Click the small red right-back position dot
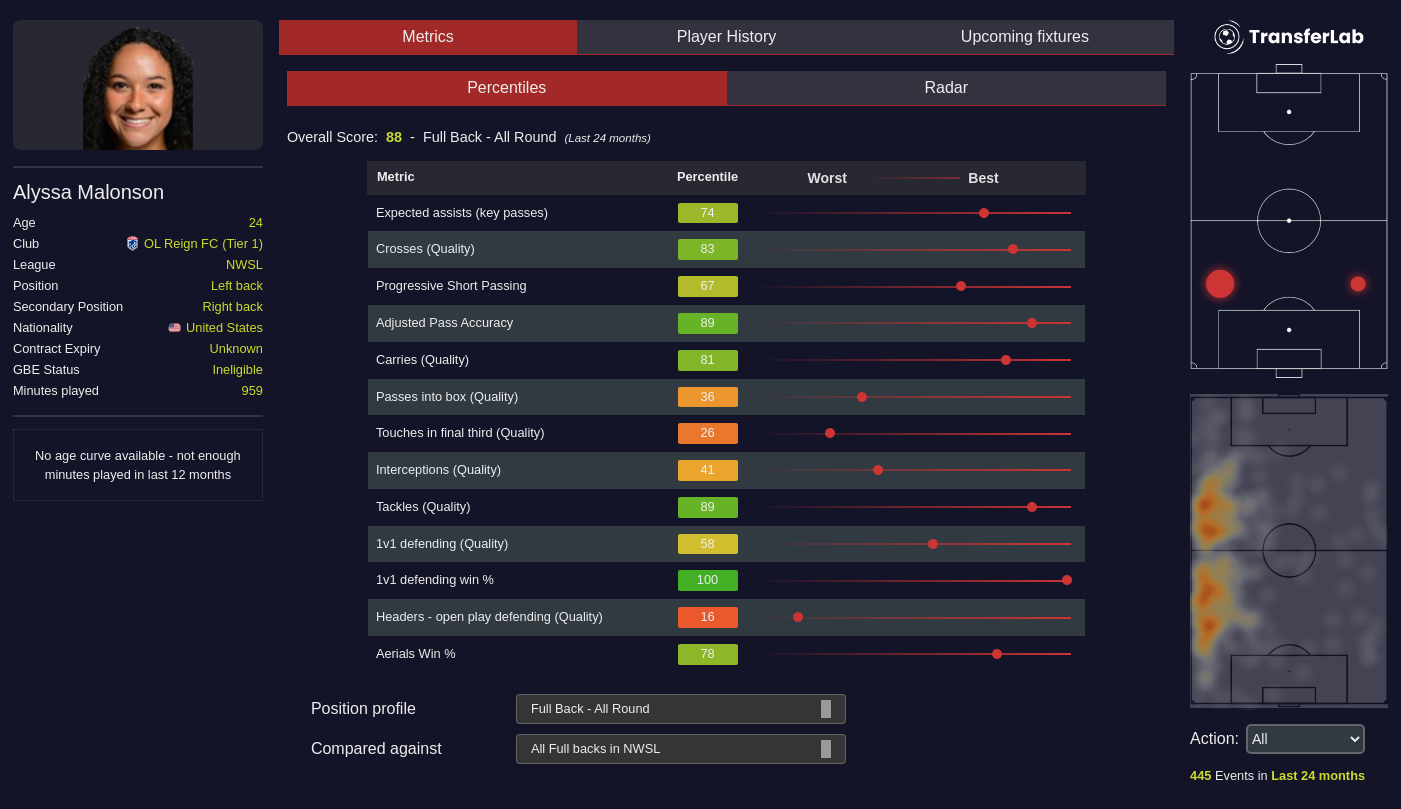Image resolution: width=1401 pixels, height=809 pixels. pyautogui.click(x=1358, y=284)
